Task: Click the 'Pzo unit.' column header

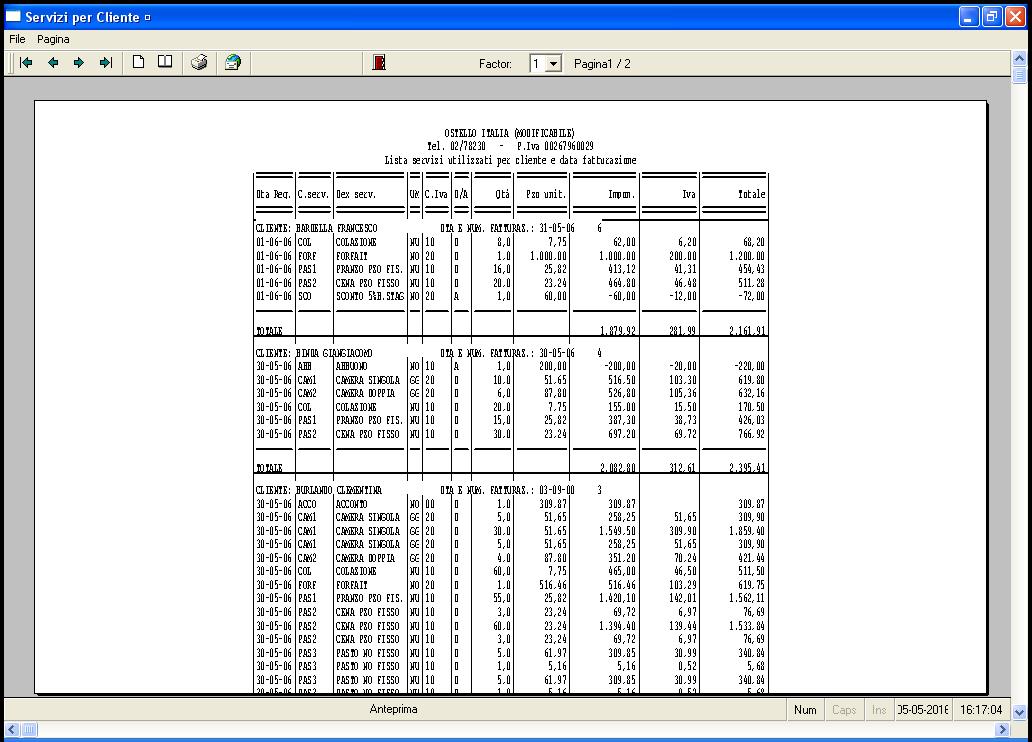Action: 546,194
